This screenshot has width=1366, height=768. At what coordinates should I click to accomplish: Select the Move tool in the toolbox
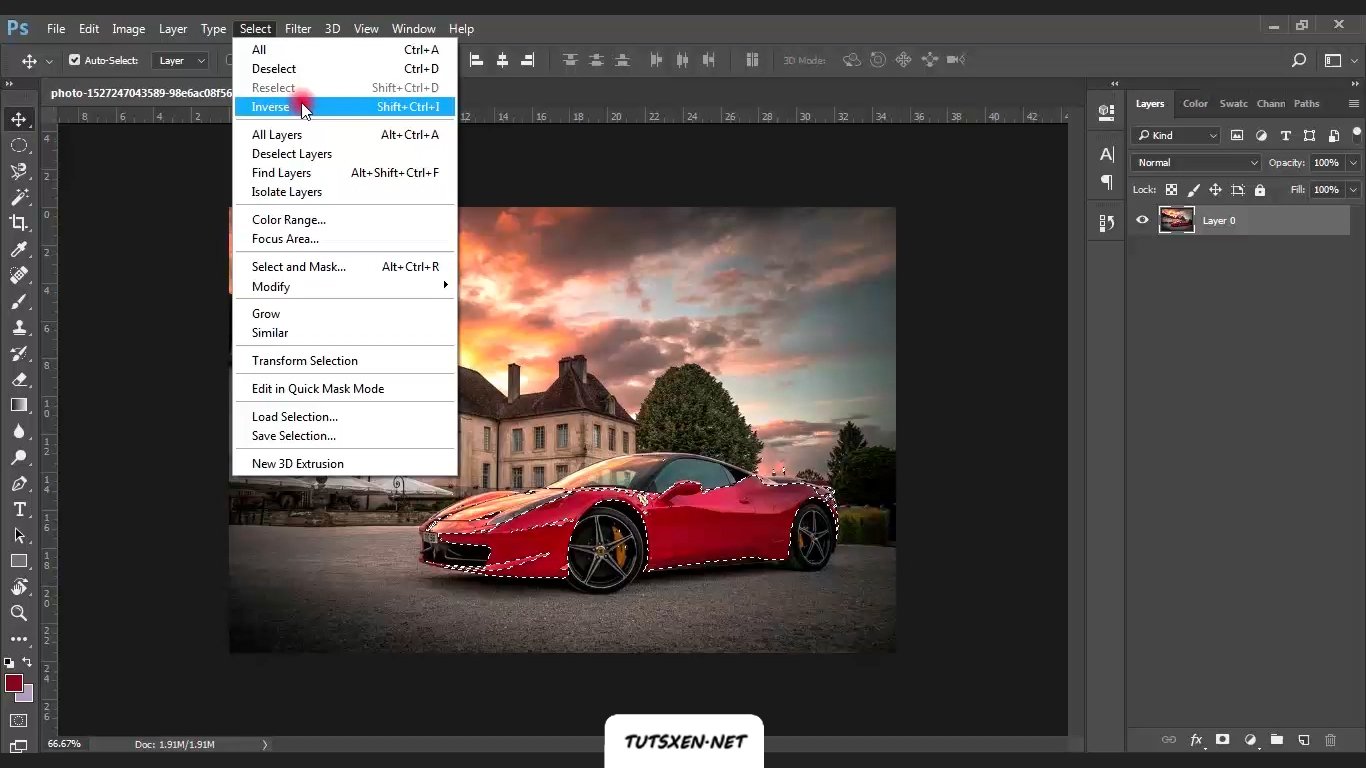pos(19,119)
